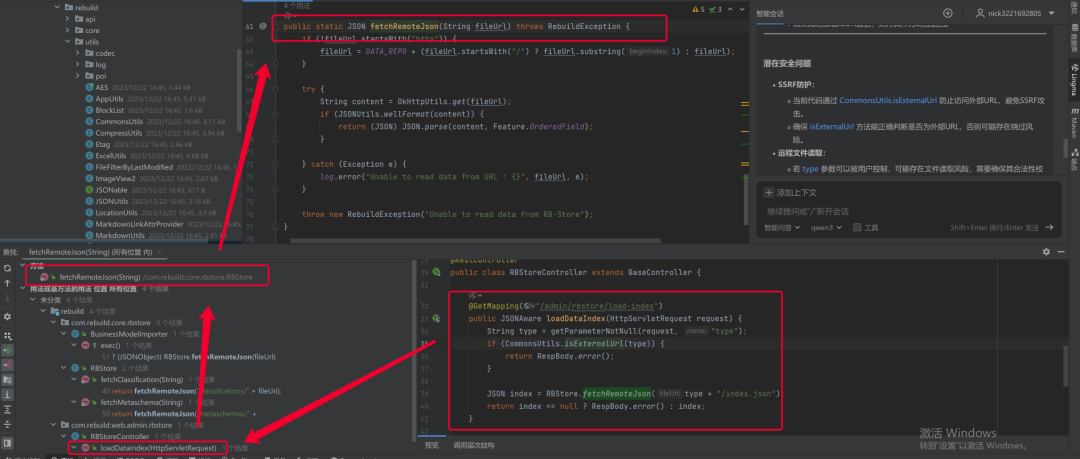Collapse the RBStoreController result node
Image resolution: width=1080 pixels, height=459 pixels.
point(64,436)
